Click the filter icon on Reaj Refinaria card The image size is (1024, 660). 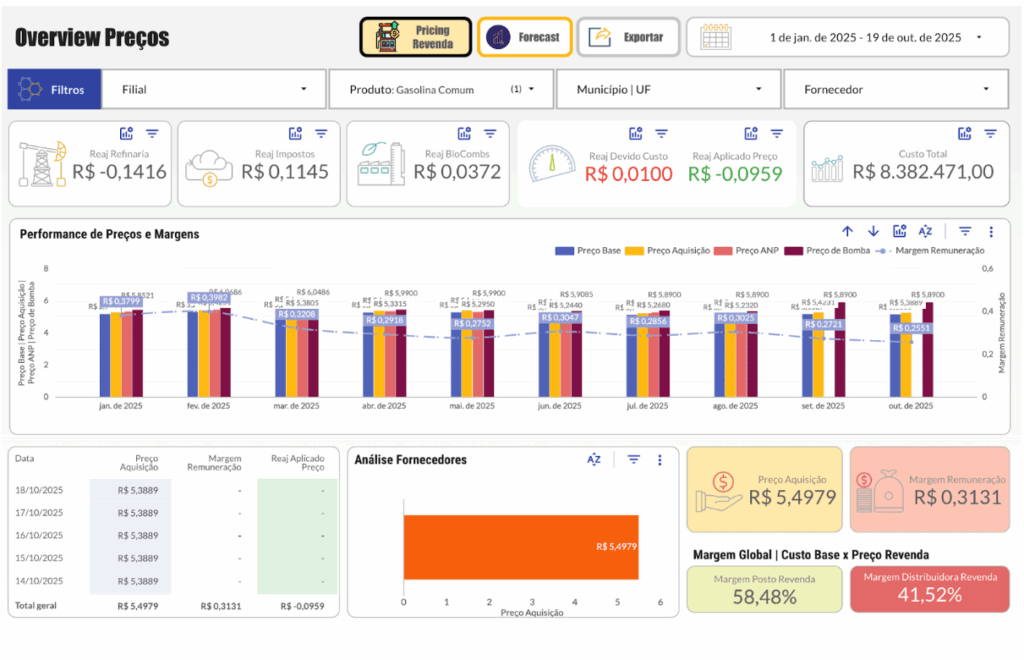click(152, 133)
